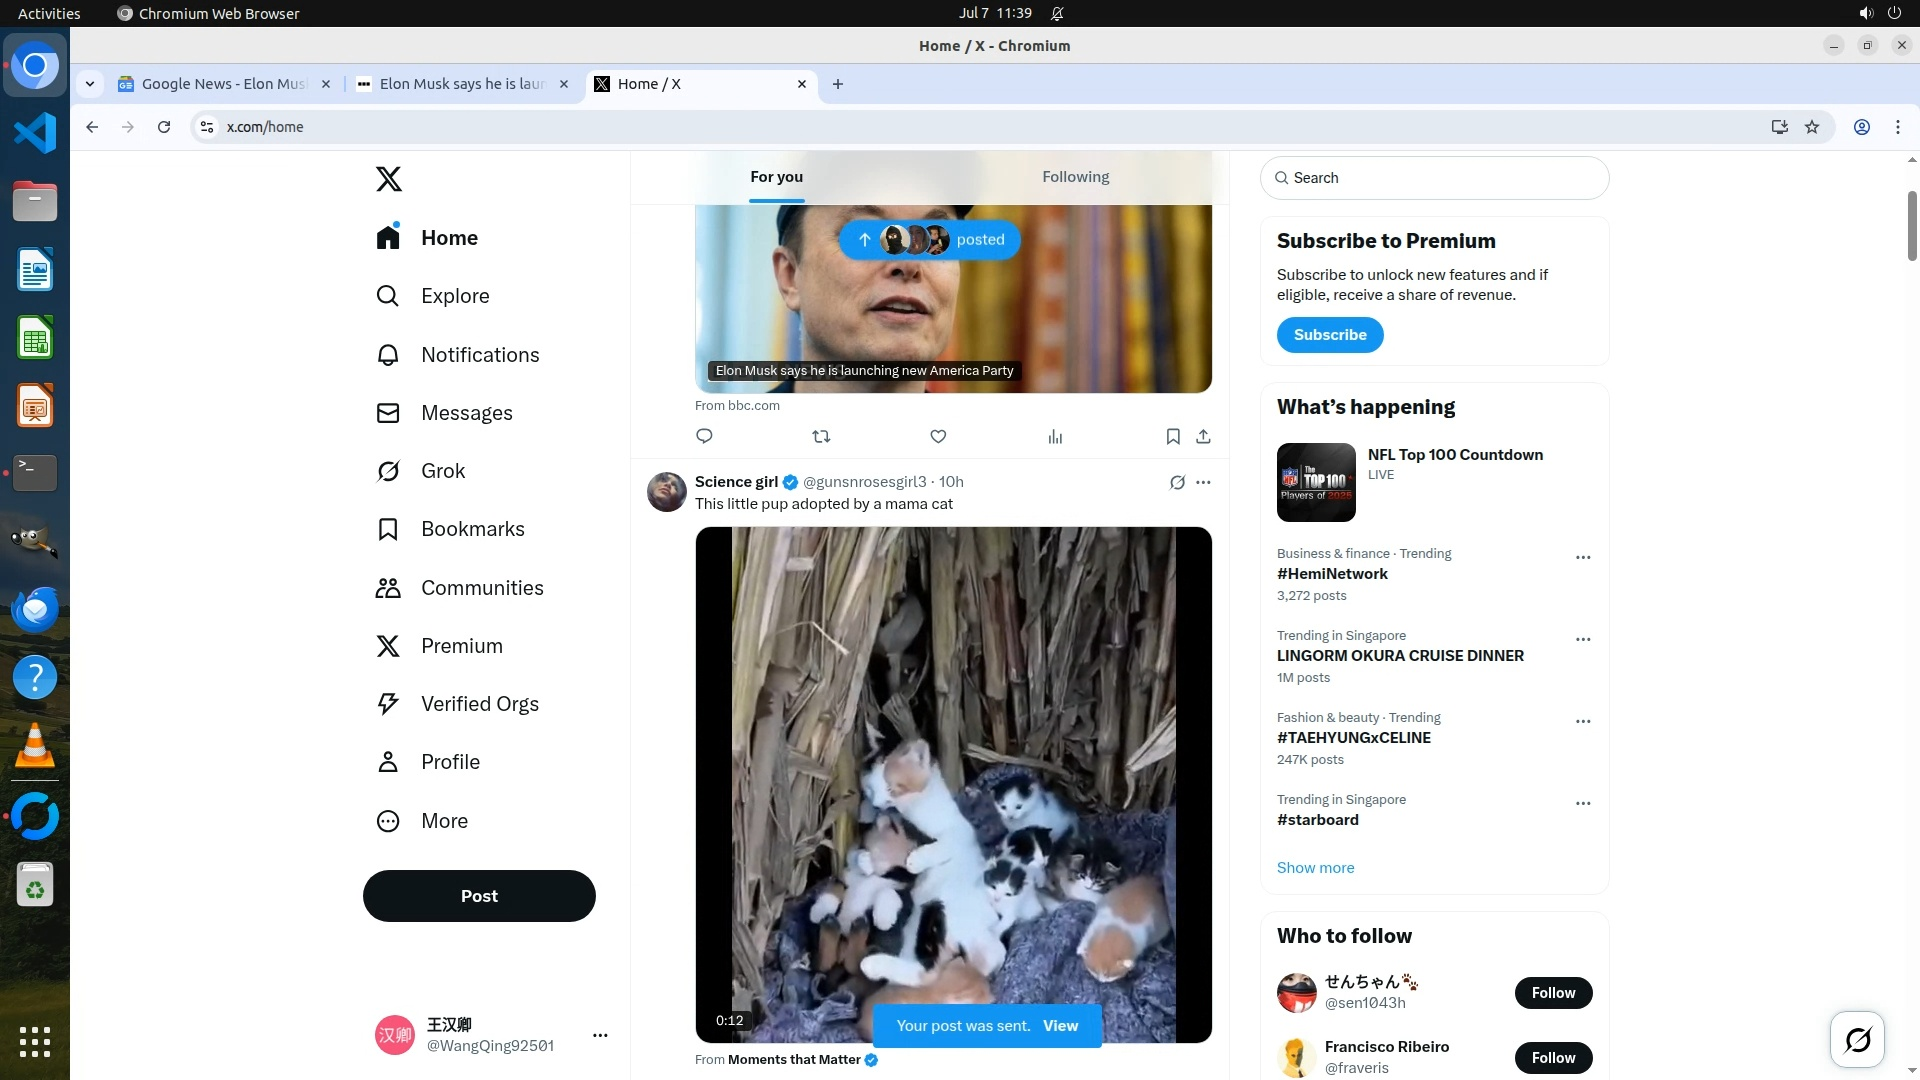Click Show more under trends
Image resolution: width=1920 pixels, height=1080 pixels.
(1315, 868)
